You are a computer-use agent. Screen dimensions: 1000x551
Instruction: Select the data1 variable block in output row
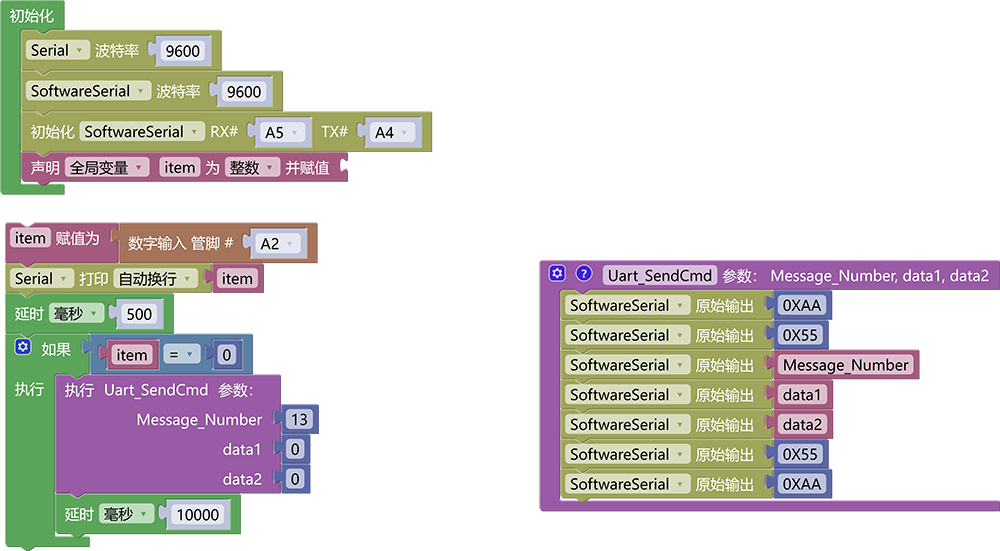[x=802, y=395]
